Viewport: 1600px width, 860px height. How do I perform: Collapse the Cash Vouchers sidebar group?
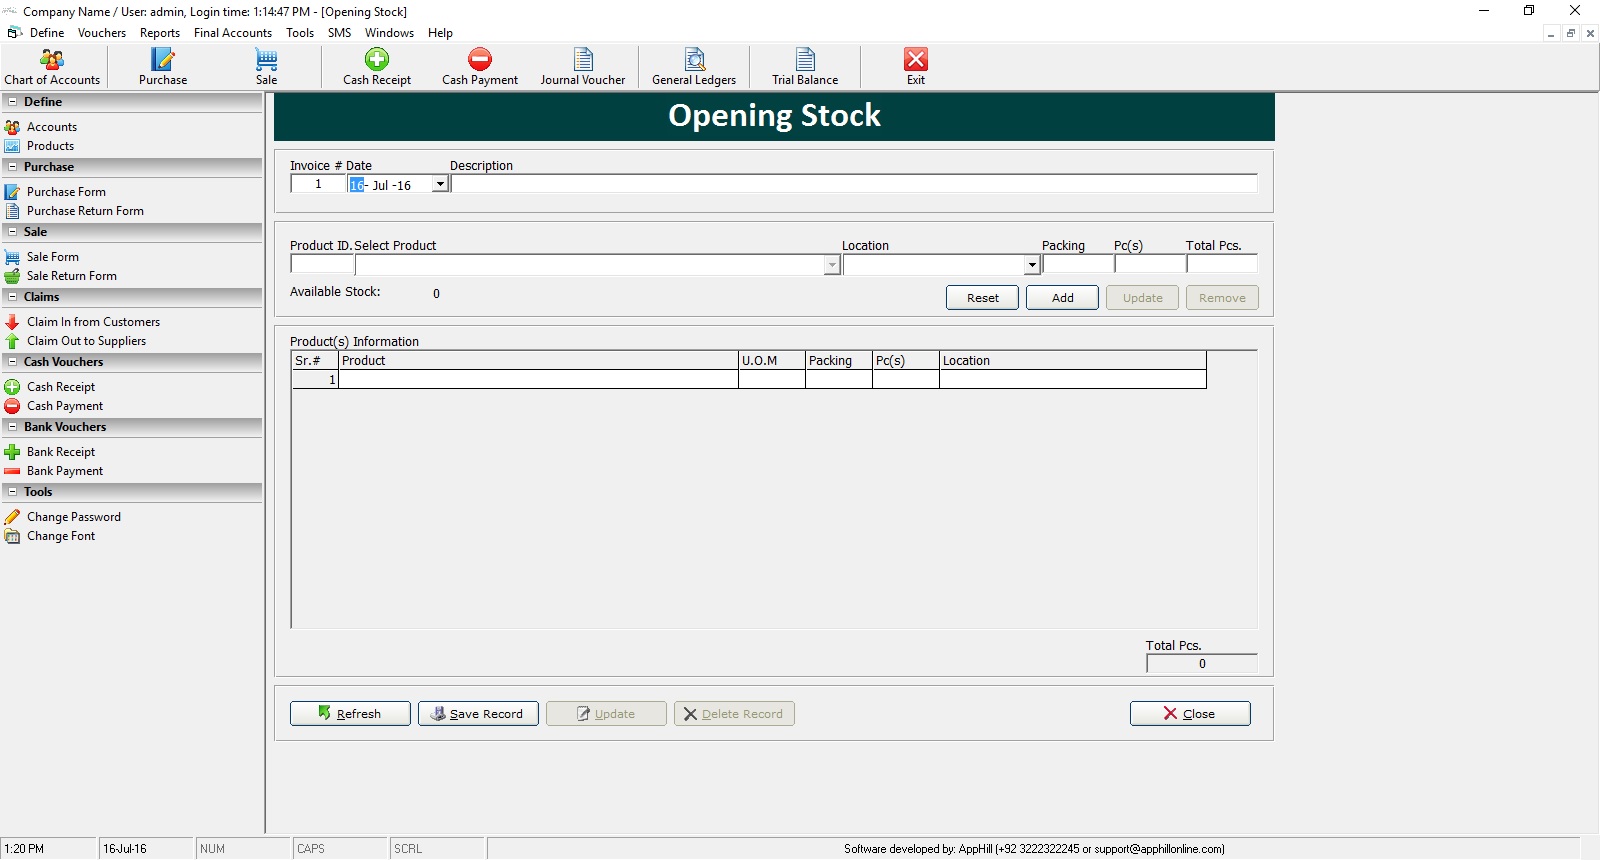click(12, 362)
